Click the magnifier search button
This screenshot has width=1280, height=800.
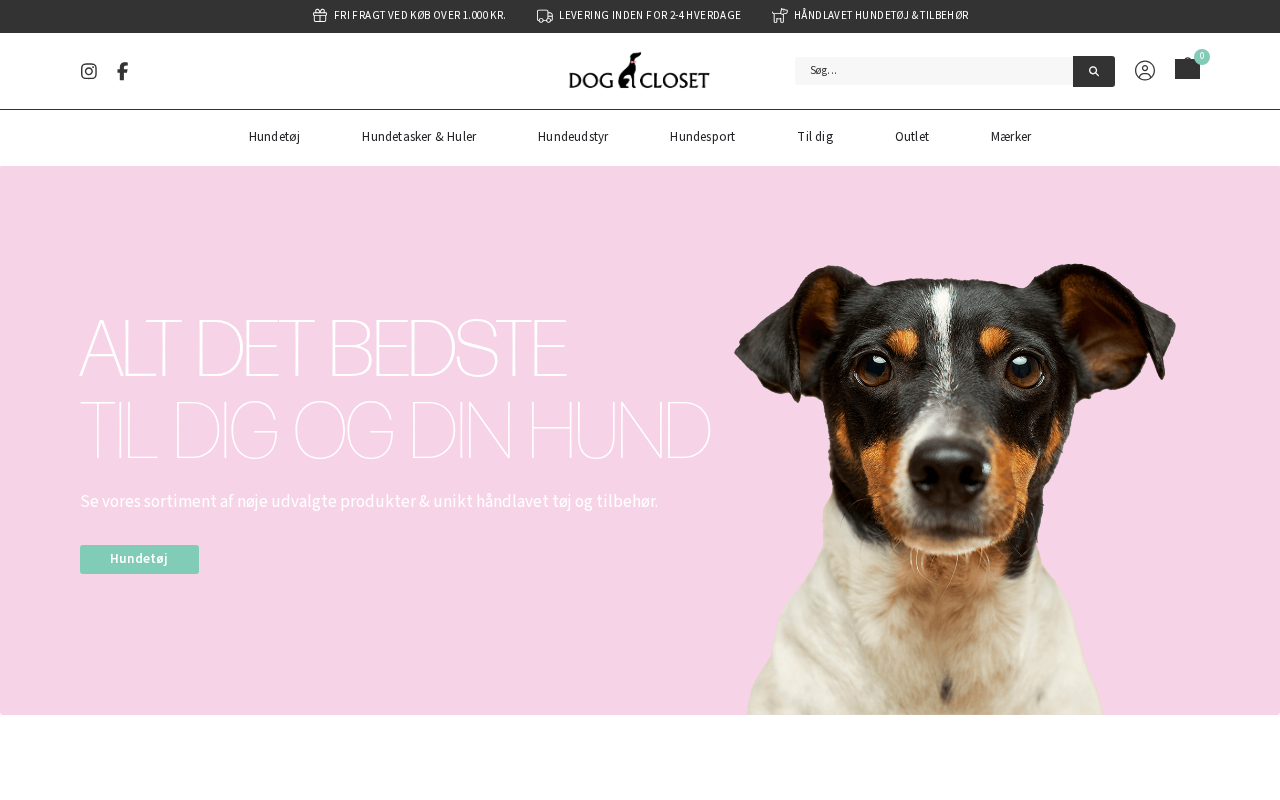tap(1094, 71)
